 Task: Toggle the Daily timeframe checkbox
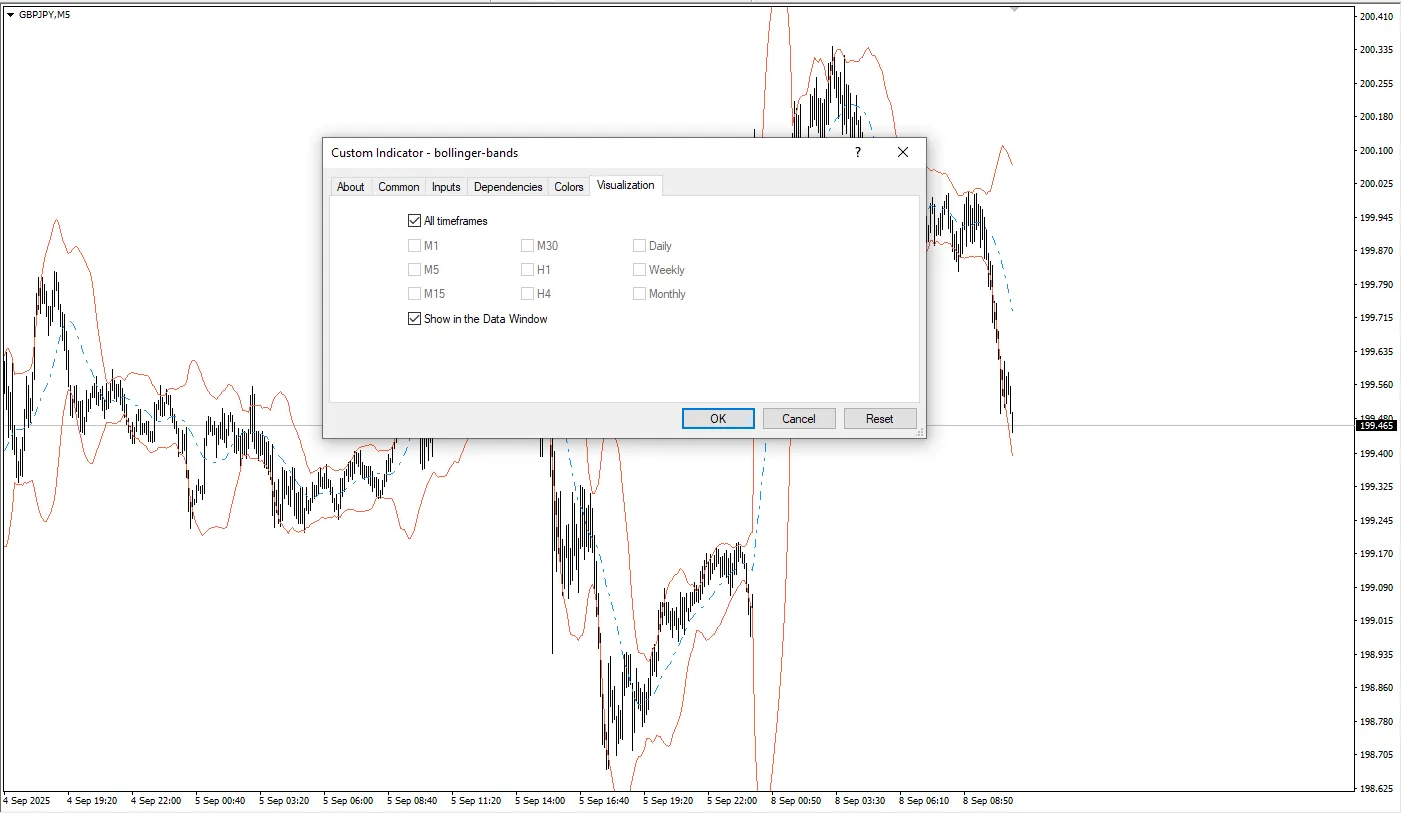tap(640, 246)
